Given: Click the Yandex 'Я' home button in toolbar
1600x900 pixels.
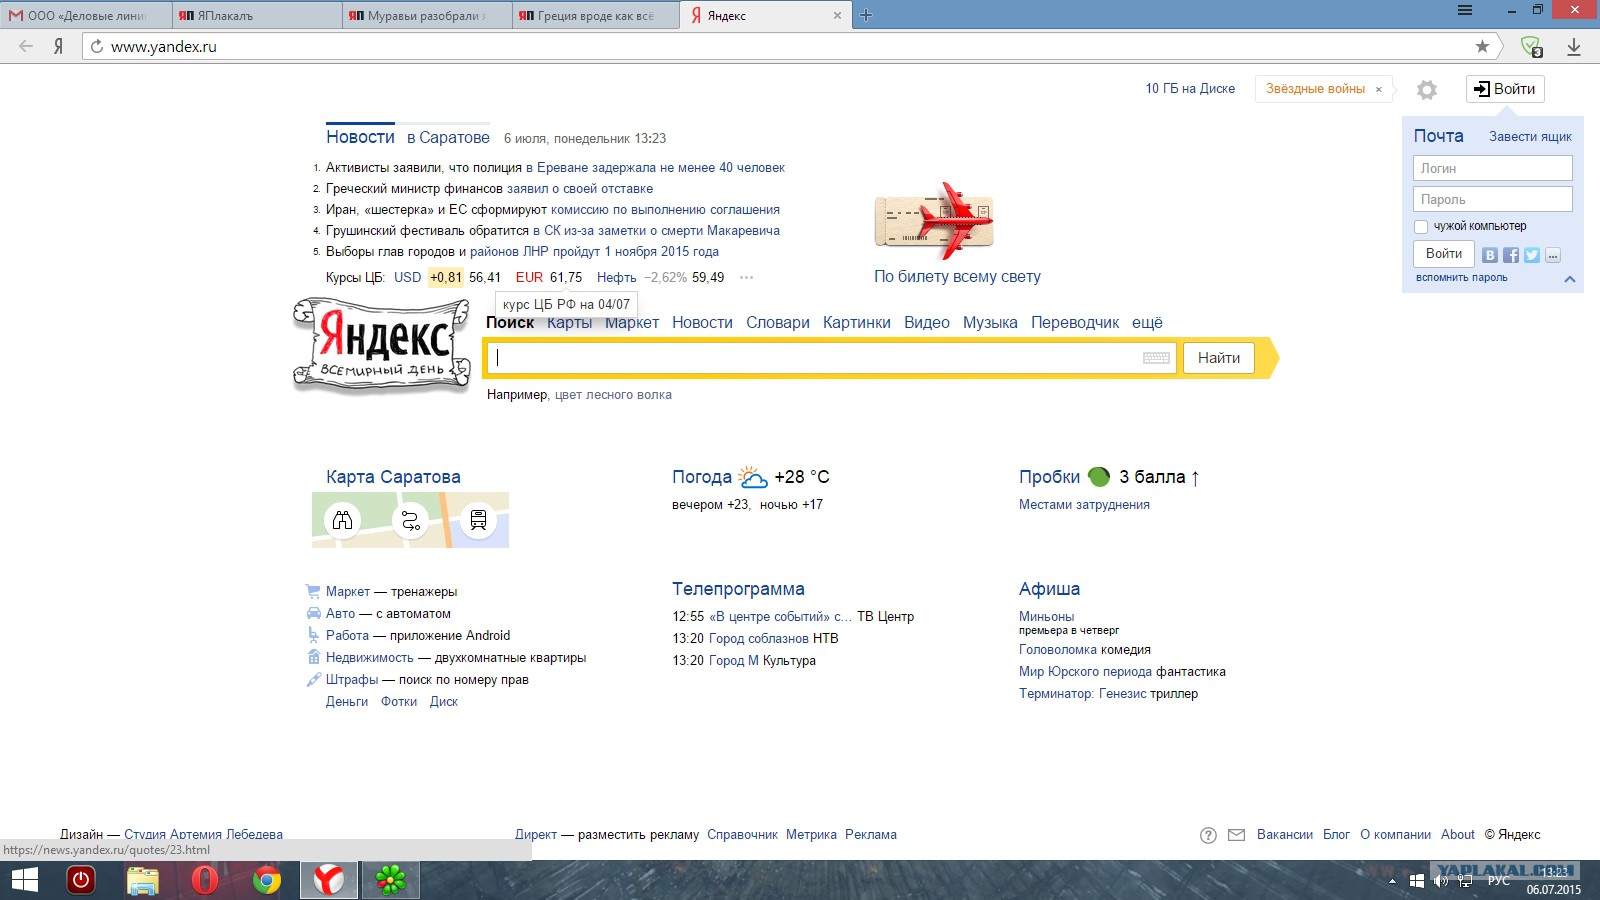Looking at the screenshot, I should point(59,46).
